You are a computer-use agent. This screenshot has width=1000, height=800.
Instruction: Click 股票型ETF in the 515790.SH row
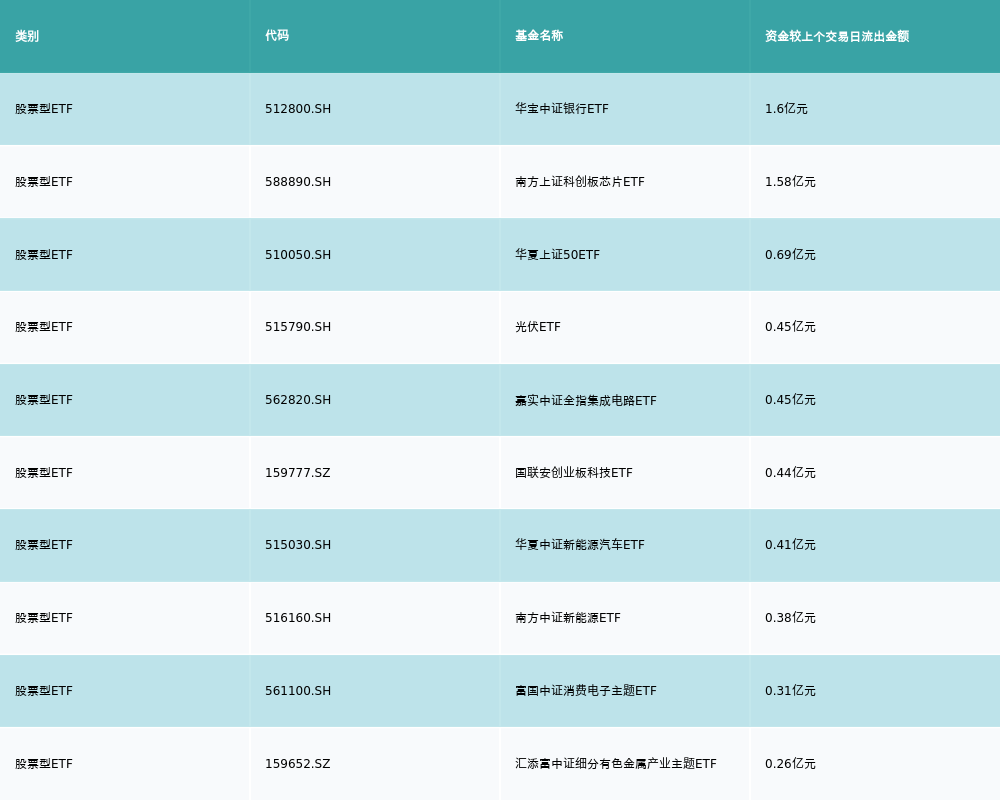[44, 327]
